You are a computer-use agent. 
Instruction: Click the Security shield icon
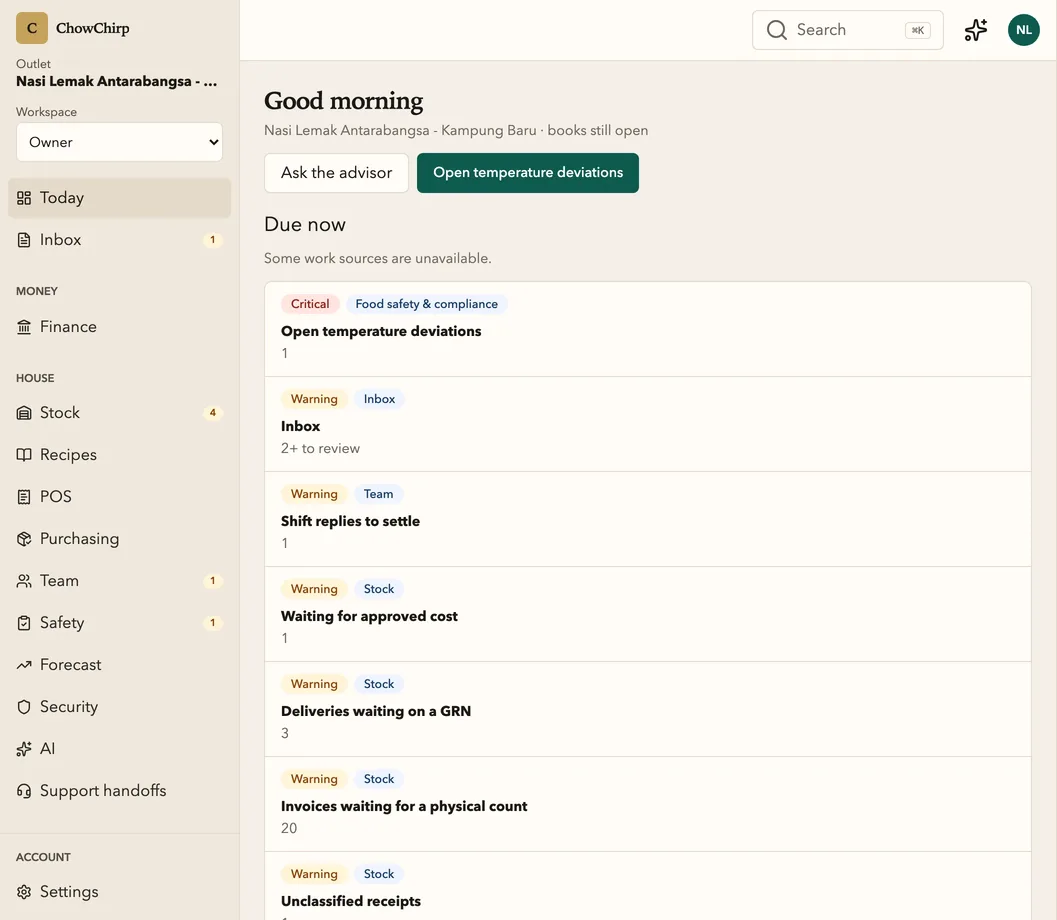(24, 706)
